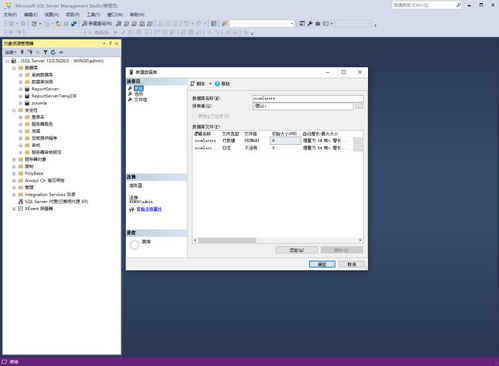499x366 pixels.
Task: Collapse the Databases folder node
Action: click(14, 68)
